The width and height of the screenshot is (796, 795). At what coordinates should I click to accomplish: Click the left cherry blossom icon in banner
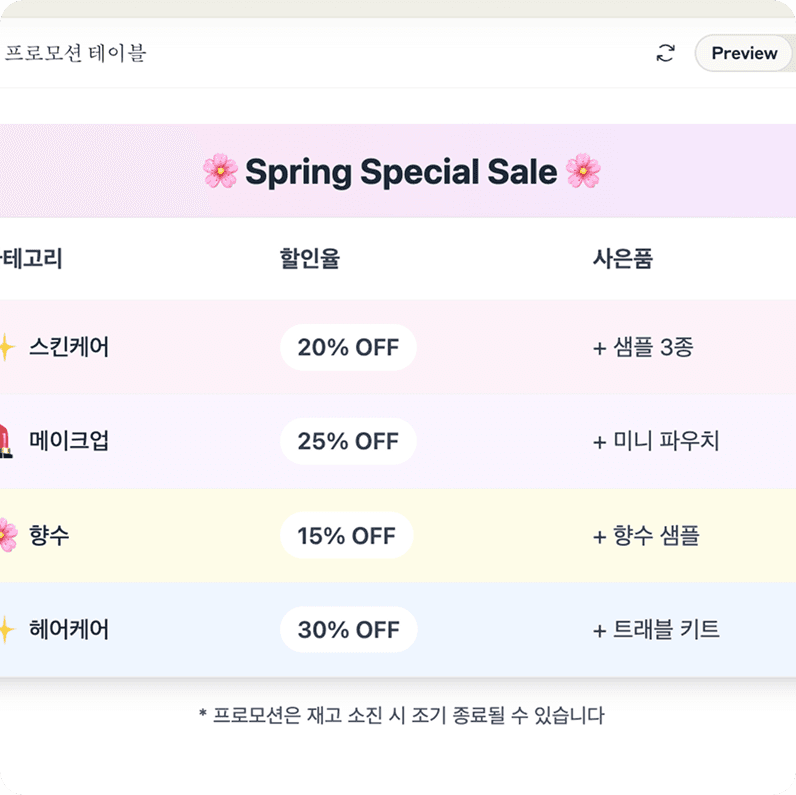pyautogui.click(x=220, y=172)
